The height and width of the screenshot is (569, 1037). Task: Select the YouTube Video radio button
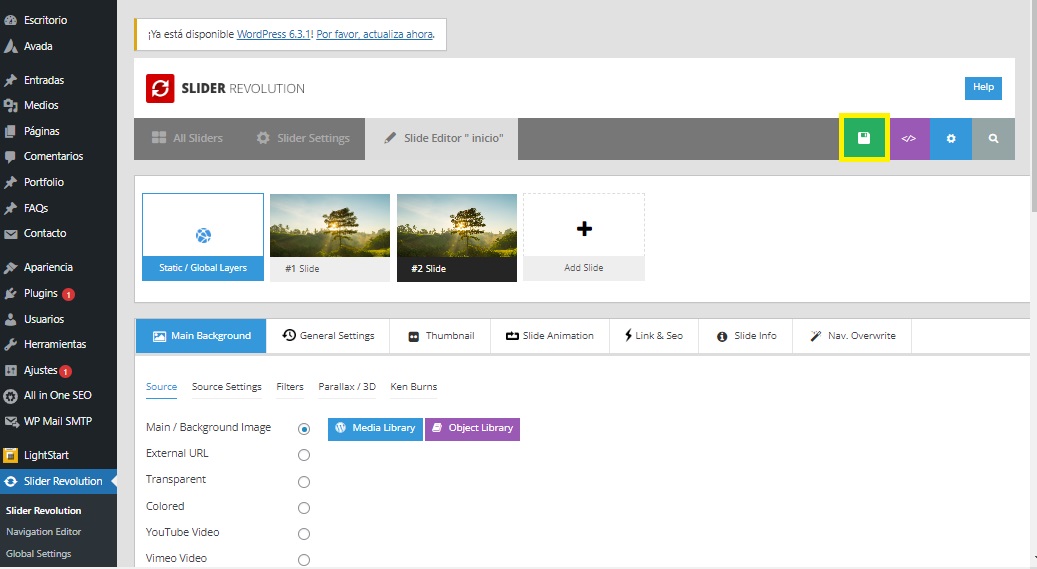[304, 534]
